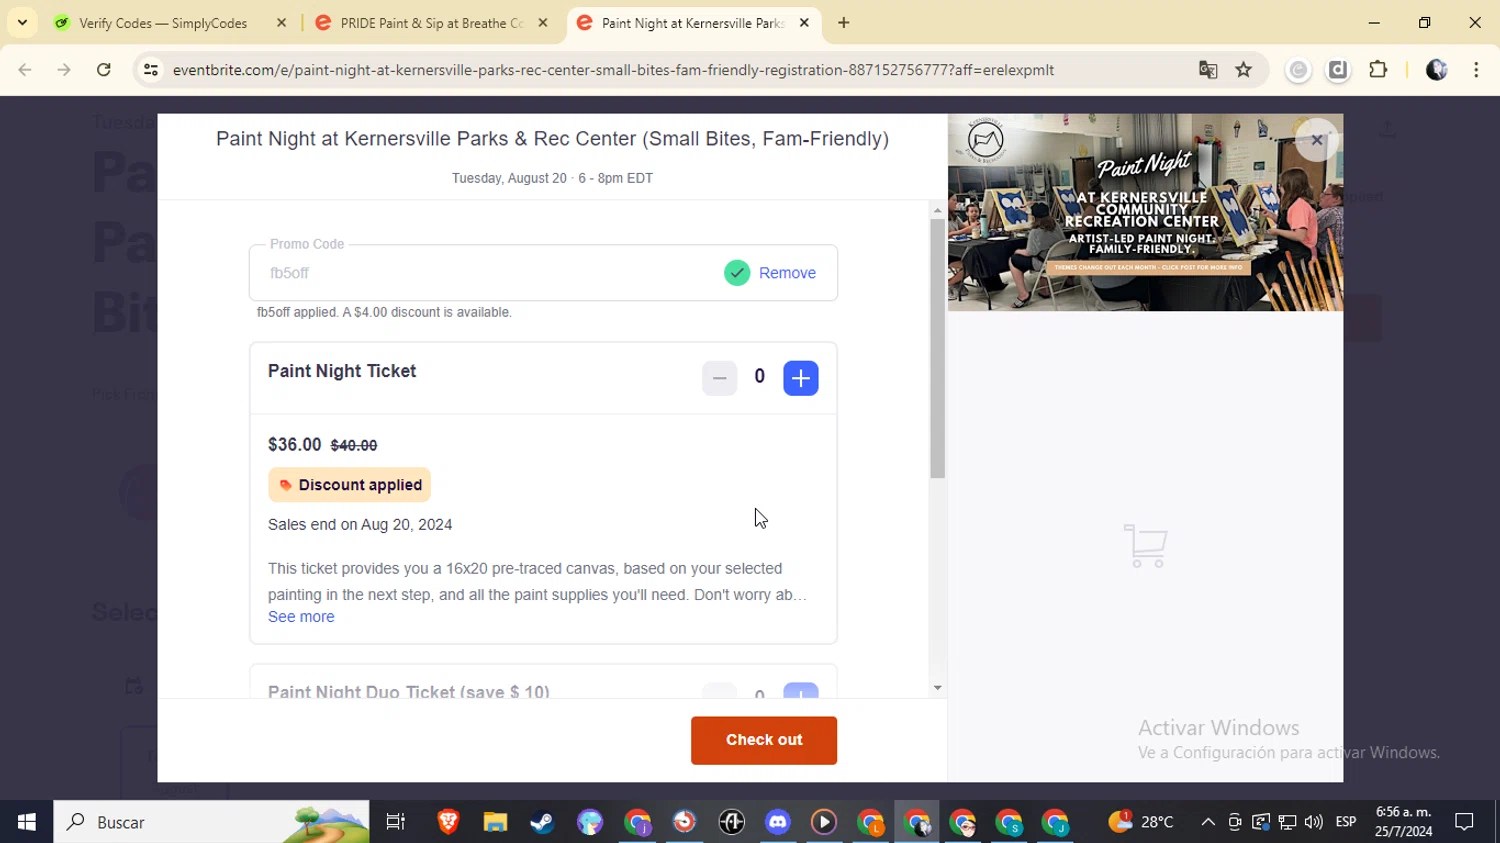The height and width of the screenshot is (843, 1500).
Task: Click the Discount applied badge
Action: pyautogui.click(x=349, y=485)
